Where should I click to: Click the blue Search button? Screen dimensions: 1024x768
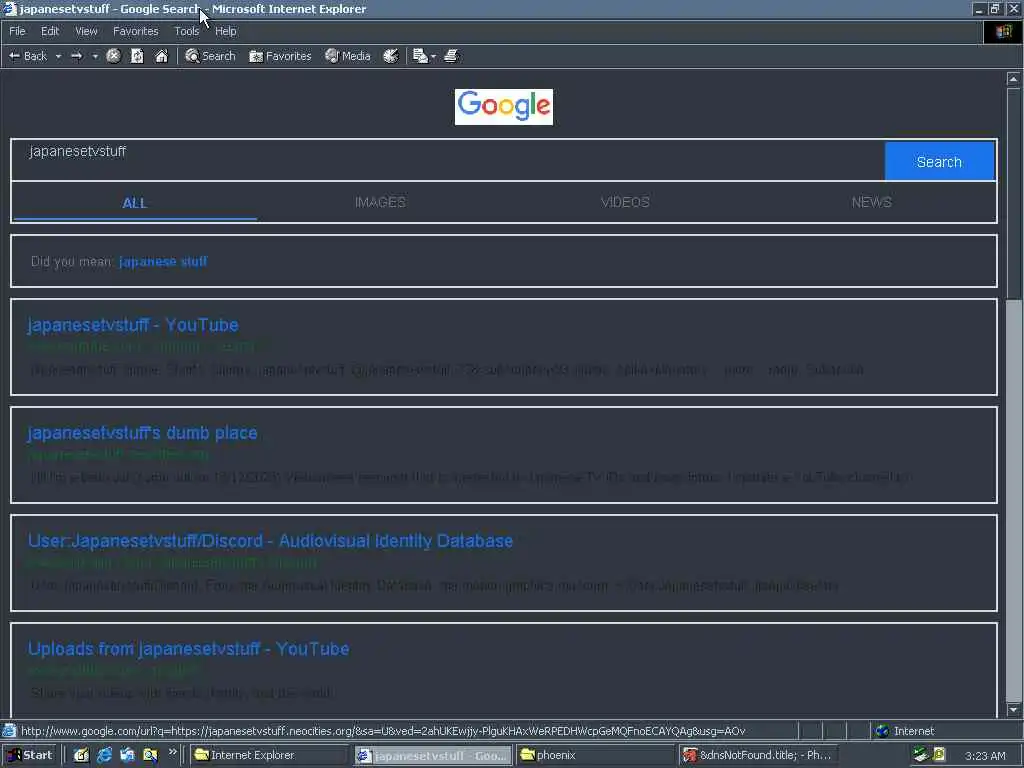[x=939, y=161]
